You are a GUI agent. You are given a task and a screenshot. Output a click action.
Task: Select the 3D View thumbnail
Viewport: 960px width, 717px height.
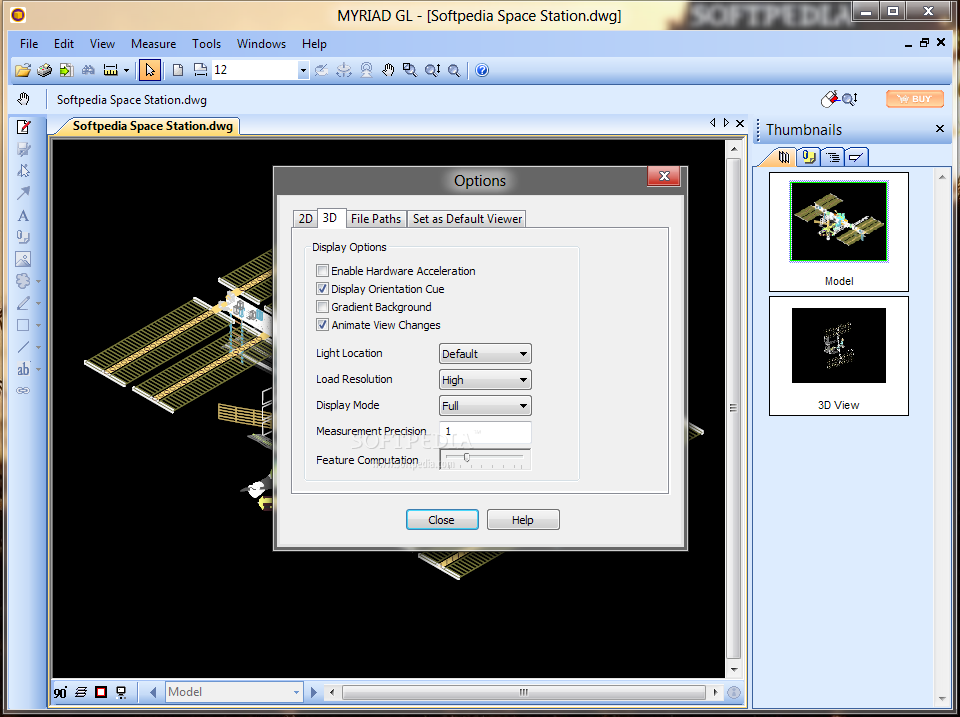[839, 356]
